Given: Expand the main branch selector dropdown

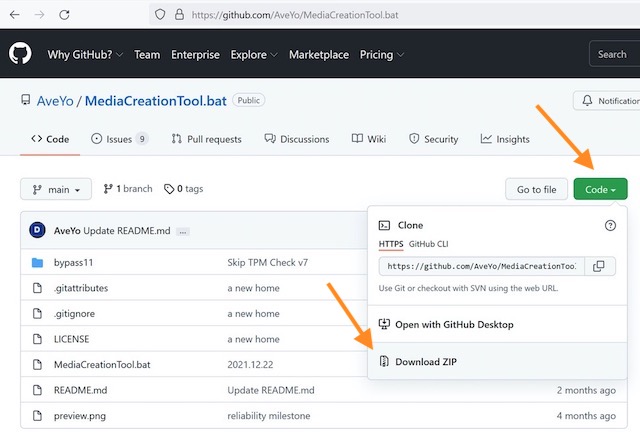Looking at the screenshot, I should click(x=56, y=189).
